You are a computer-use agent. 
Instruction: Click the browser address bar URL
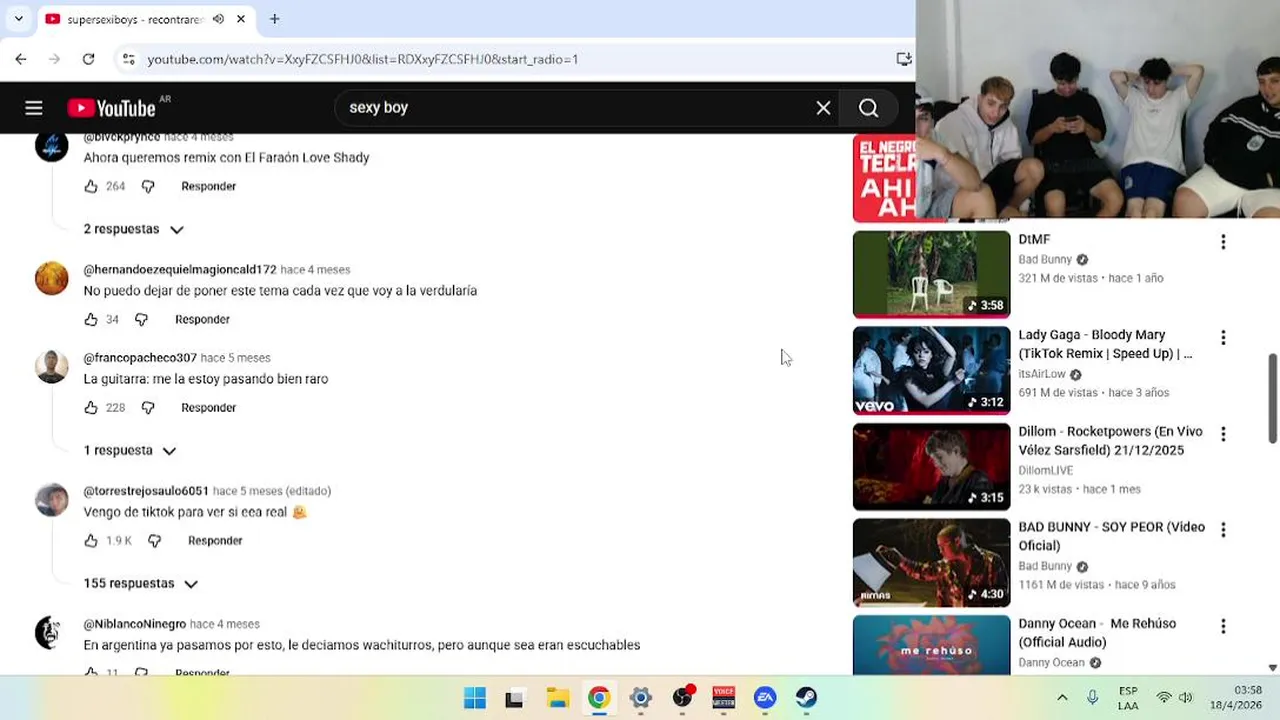pyautogui.click(x=363, y=59)
